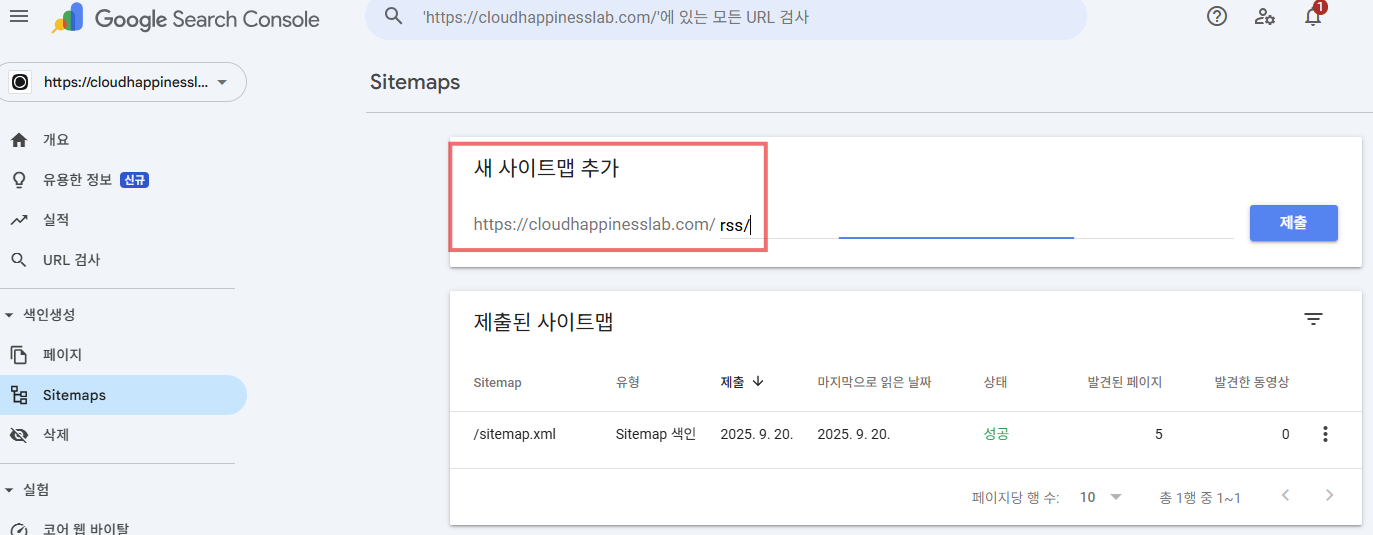
Task: Click the pages icon beside 페이지
Action: (19, 355)
